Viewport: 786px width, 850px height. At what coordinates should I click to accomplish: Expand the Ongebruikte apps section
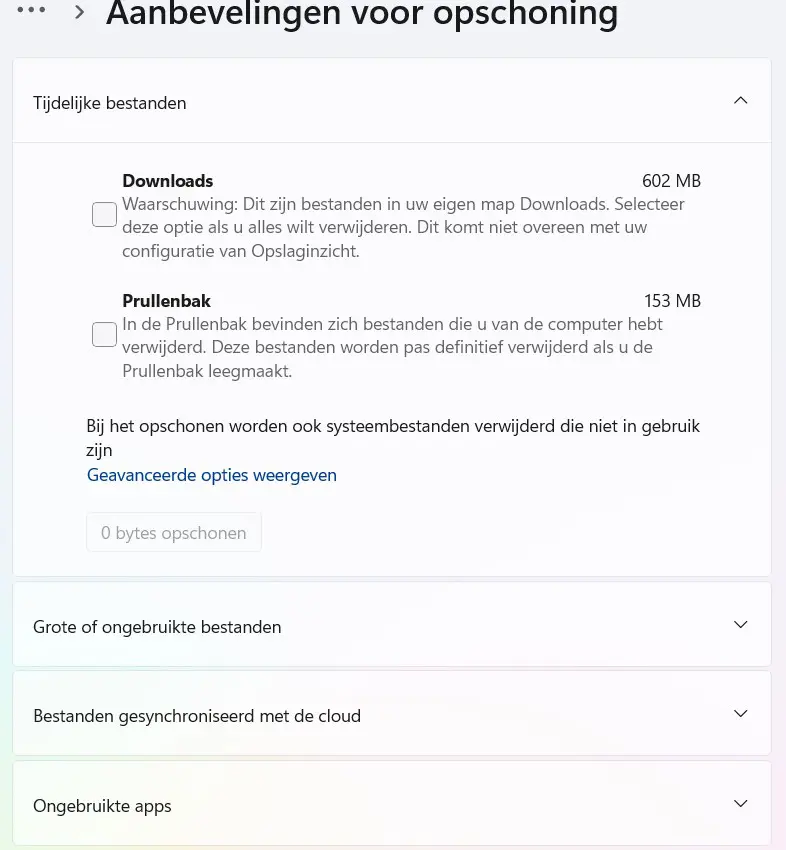tap(392, 803)
